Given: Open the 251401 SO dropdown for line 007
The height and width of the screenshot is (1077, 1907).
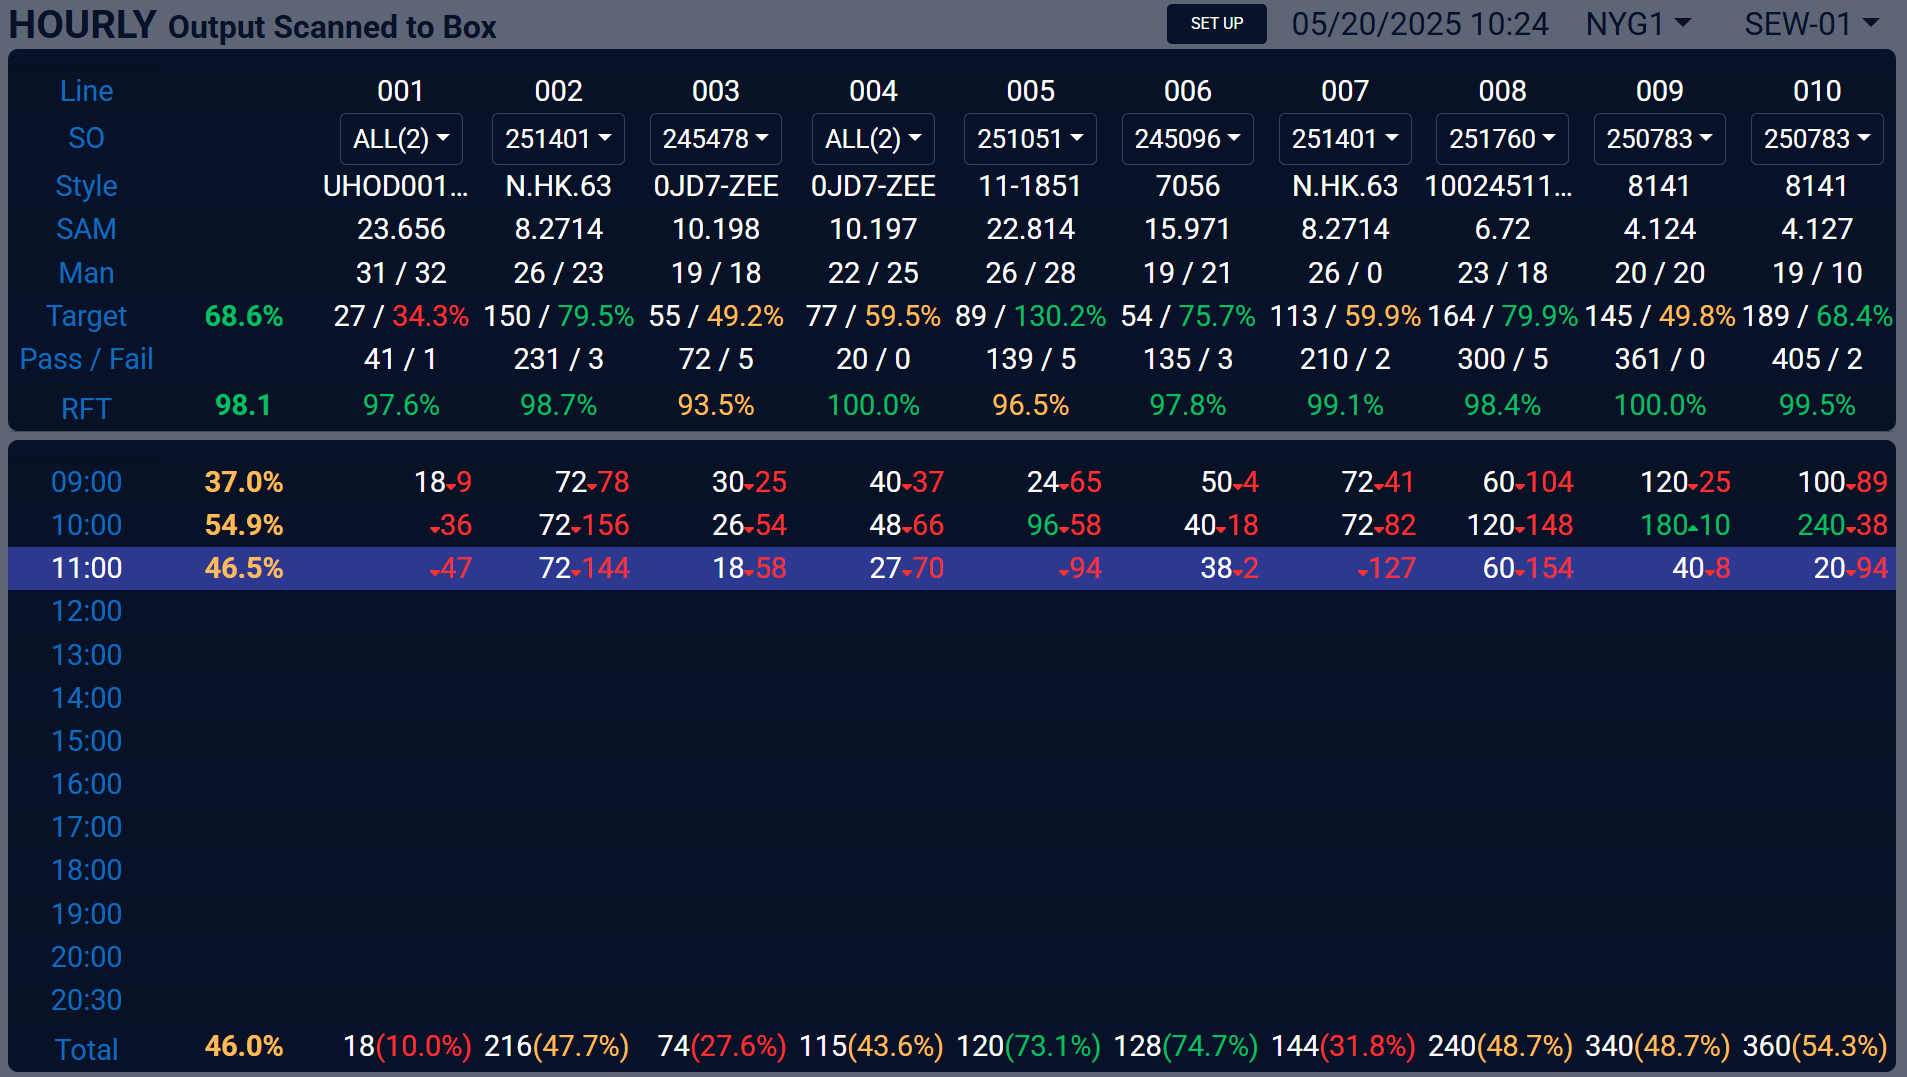Looking at the screenshot, I should coord(1345,139).
